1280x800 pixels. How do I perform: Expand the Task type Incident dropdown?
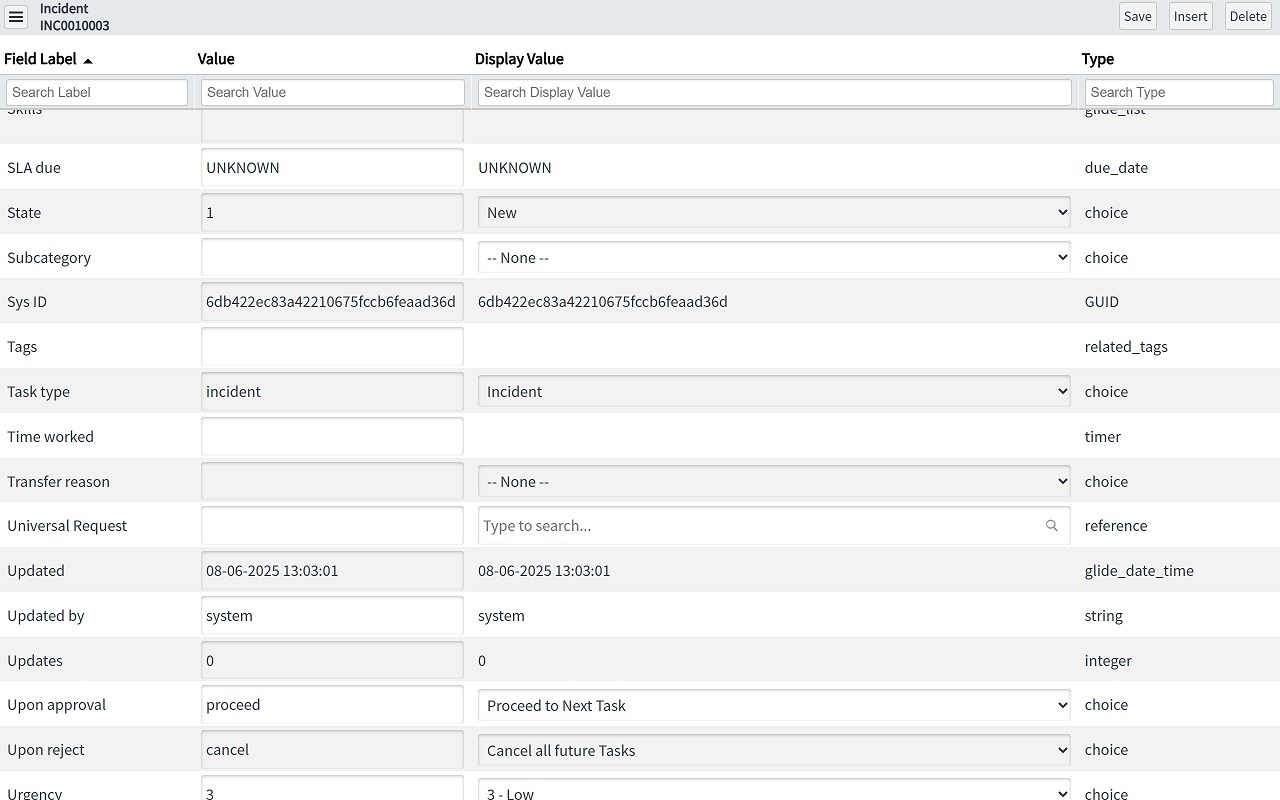tap(773, 392)
